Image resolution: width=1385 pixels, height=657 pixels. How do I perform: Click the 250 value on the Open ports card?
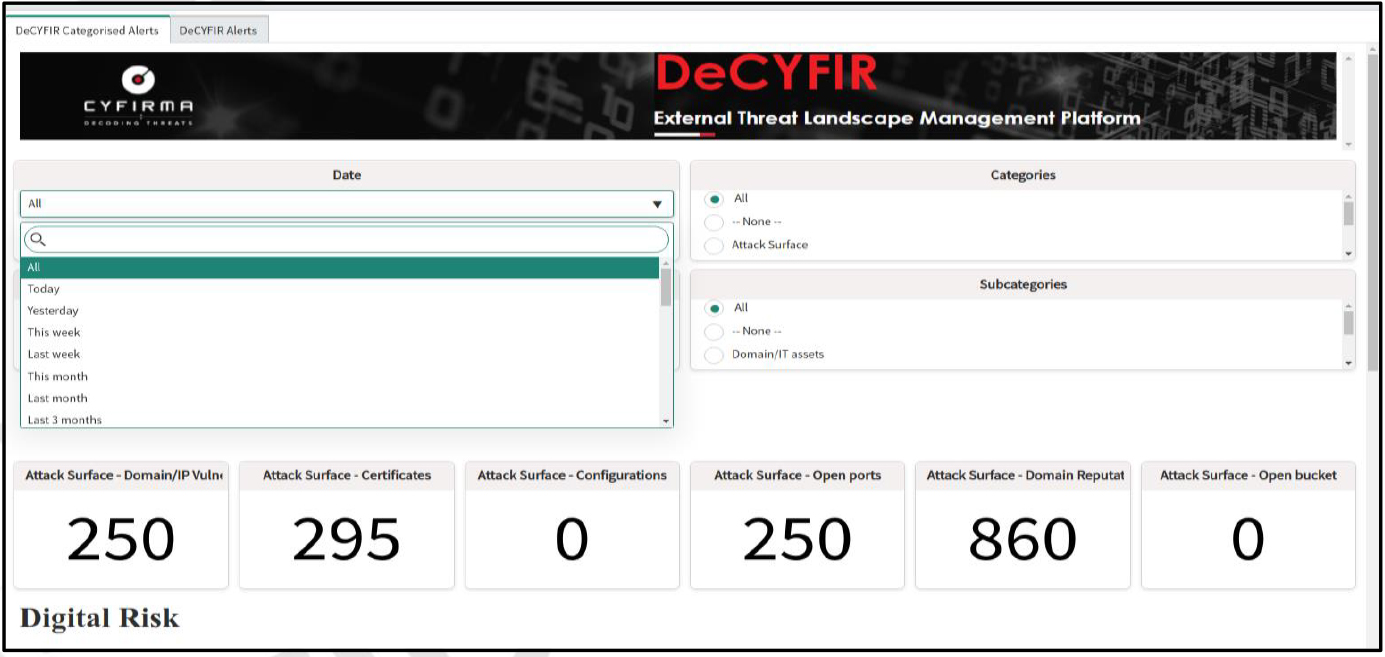[797, 540]
